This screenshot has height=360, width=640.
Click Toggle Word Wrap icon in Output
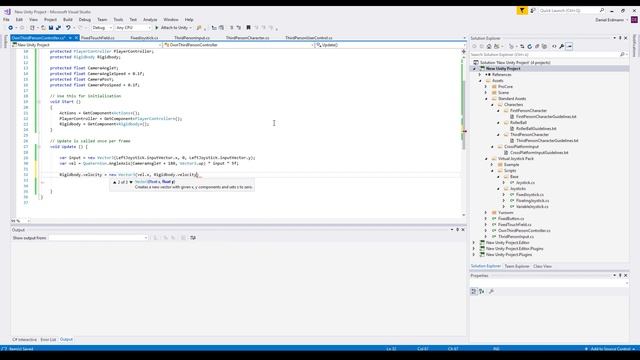[193, 238]
